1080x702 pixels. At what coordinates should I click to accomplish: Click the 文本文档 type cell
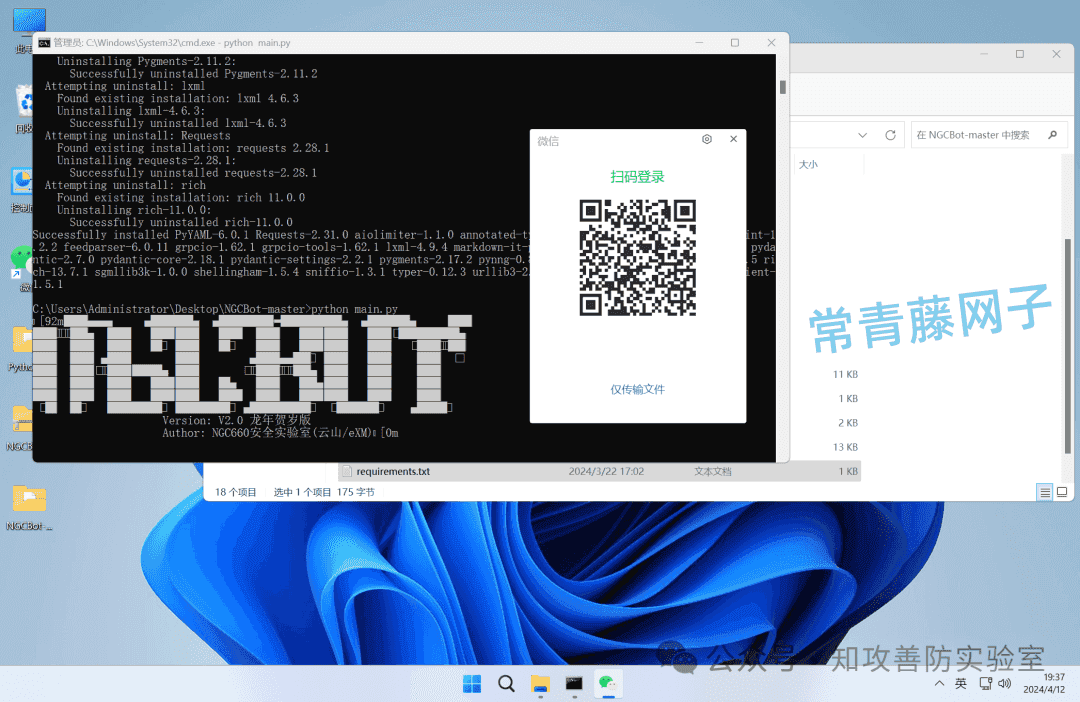(x=713, y=472)
